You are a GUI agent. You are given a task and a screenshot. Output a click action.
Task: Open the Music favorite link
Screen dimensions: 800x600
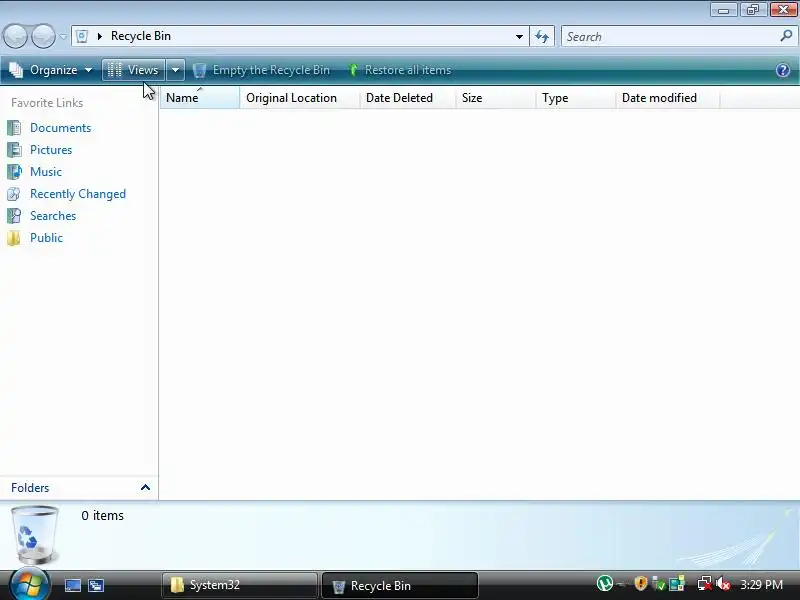[46, 171]
